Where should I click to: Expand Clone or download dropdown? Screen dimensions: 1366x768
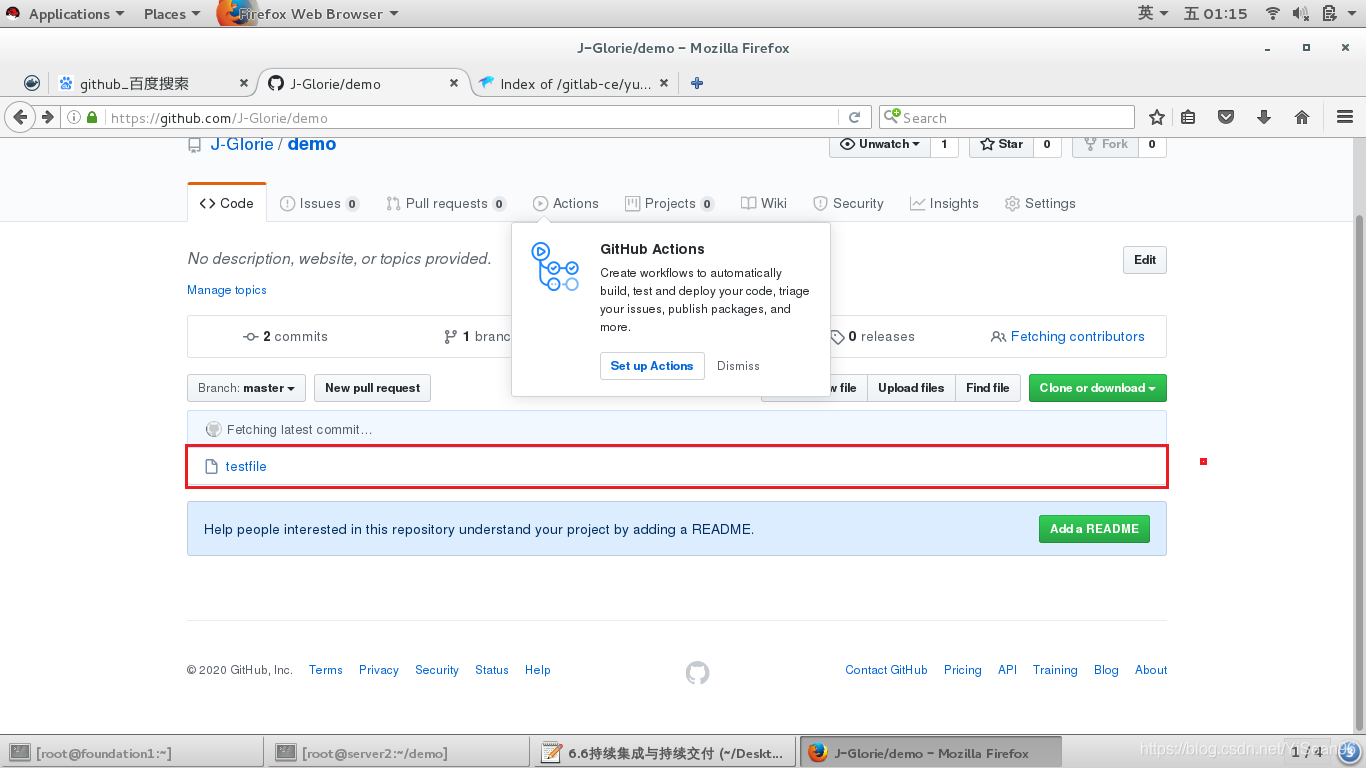pos(1097,388)
